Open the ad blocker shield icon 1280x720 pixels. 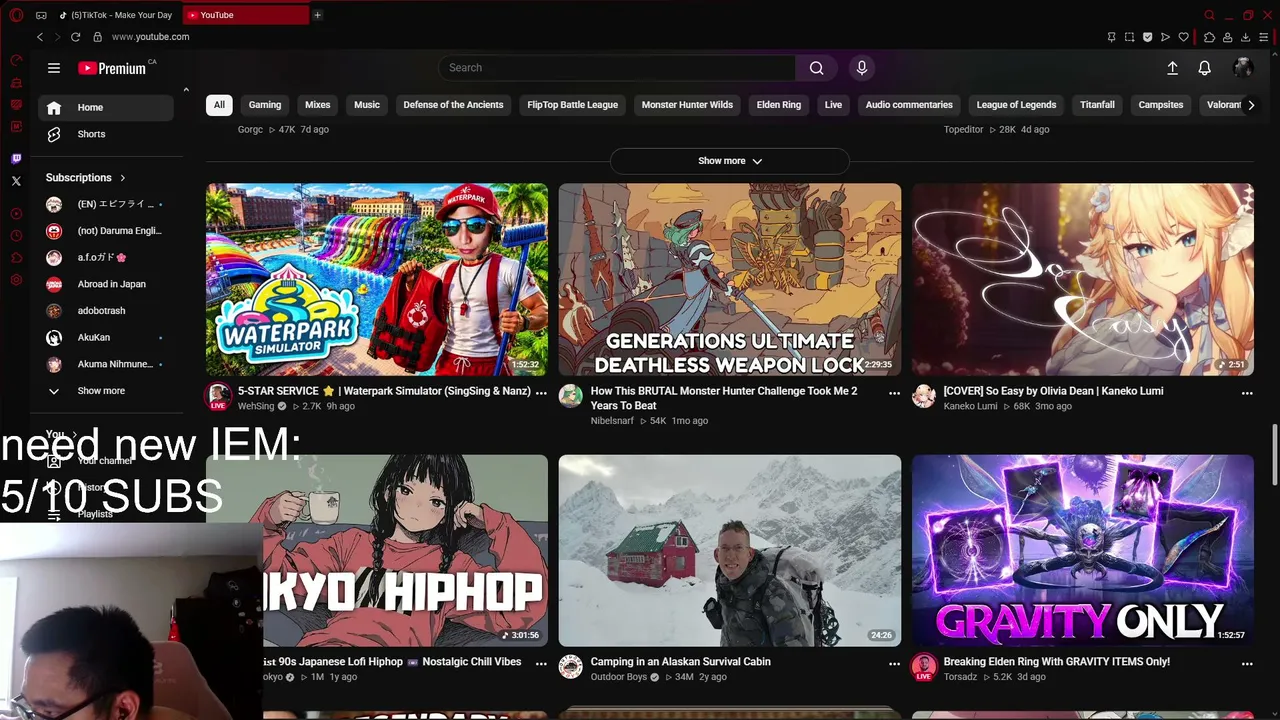click(1147, 37)
